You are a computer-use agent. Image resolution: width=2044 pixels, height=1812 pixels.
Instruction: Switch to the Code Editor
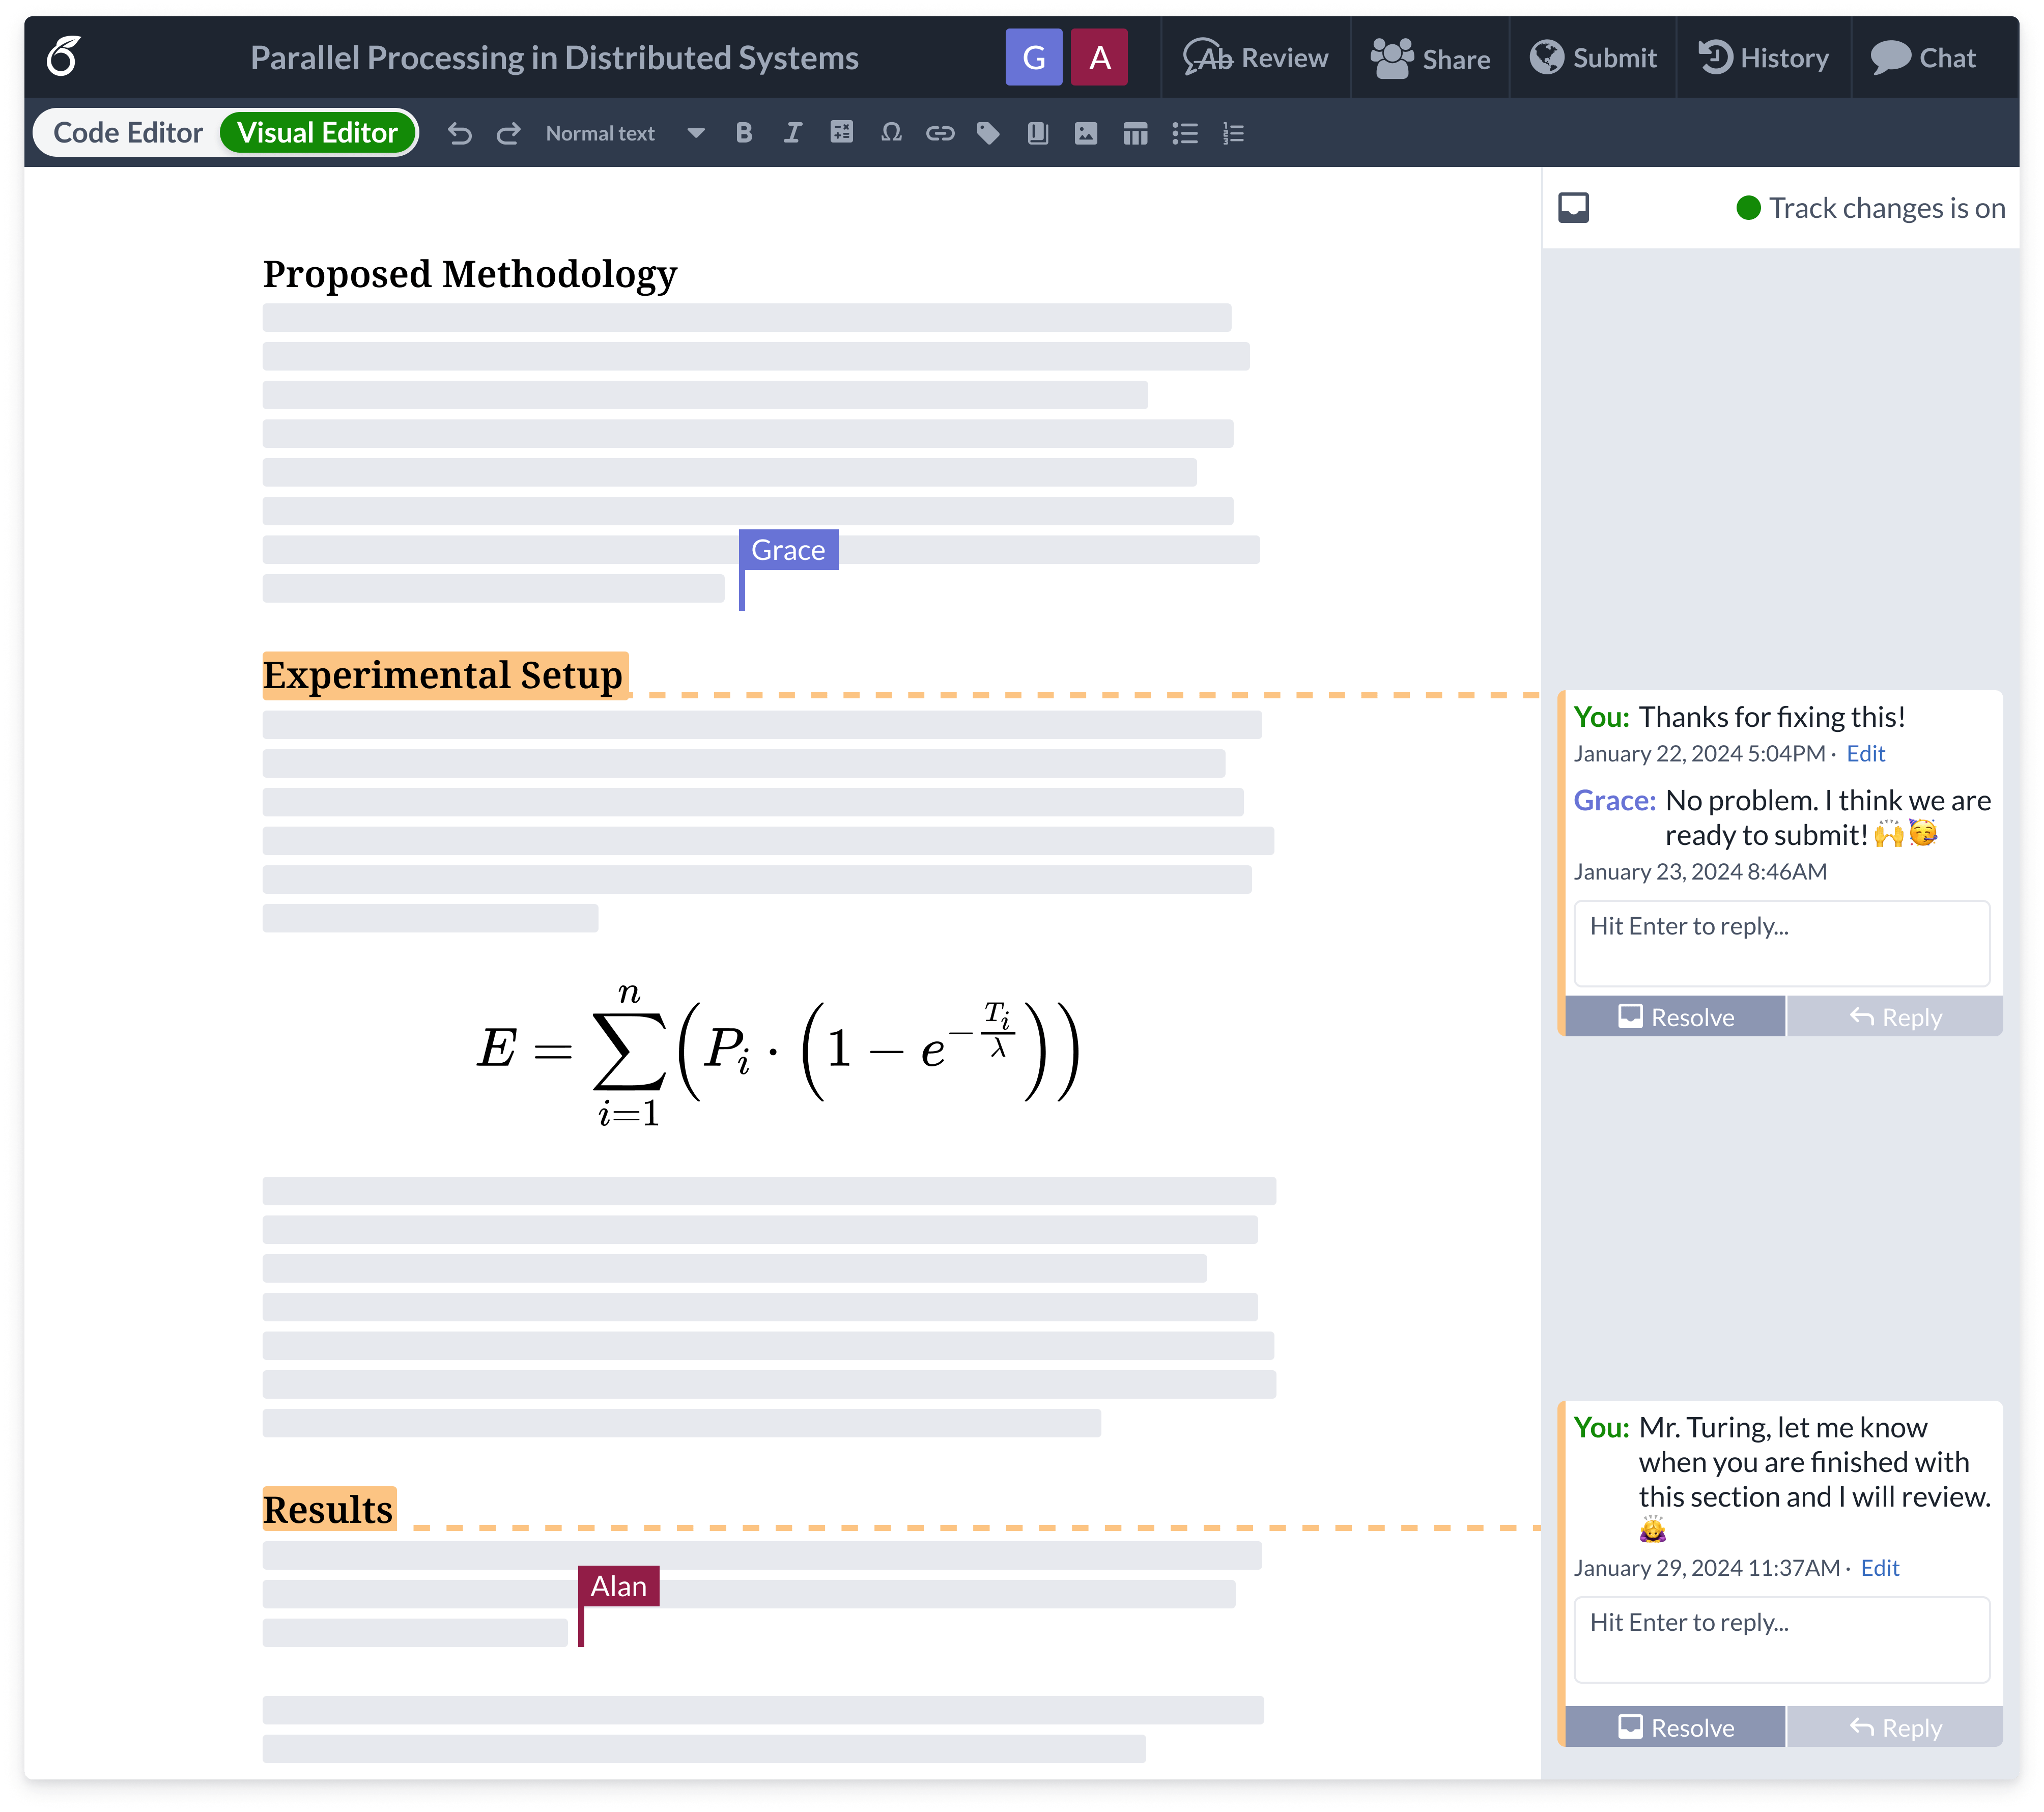[x=128, y=131]
